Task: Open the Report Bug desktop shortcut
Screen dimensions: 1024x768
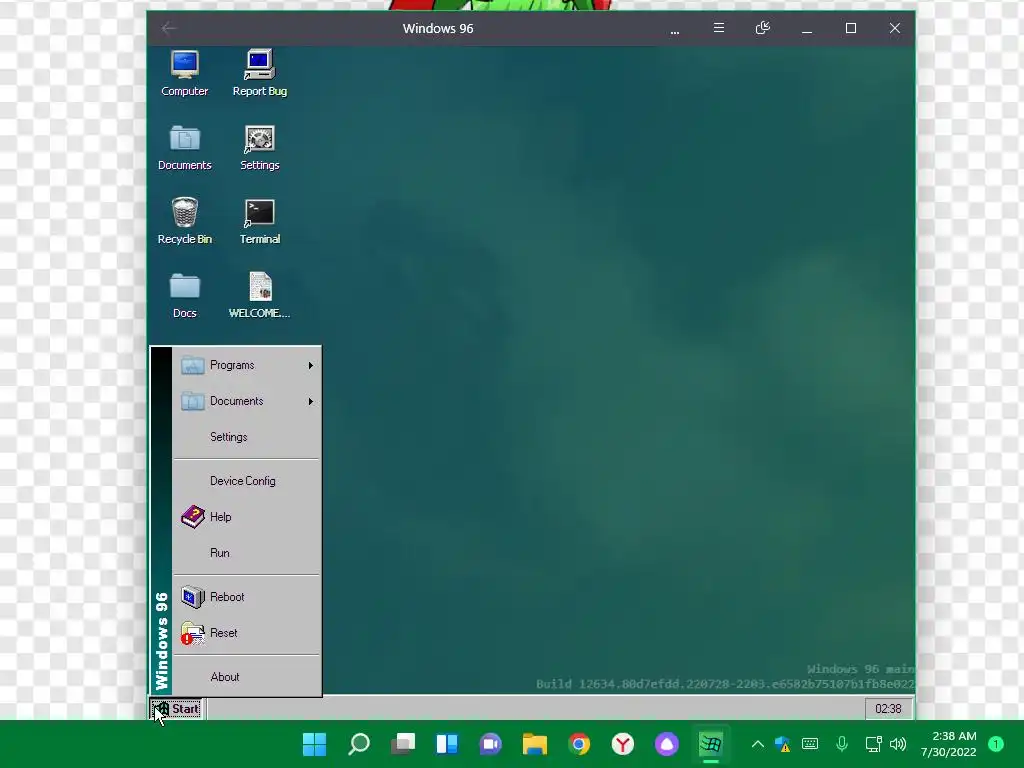Action: point(259,73)
